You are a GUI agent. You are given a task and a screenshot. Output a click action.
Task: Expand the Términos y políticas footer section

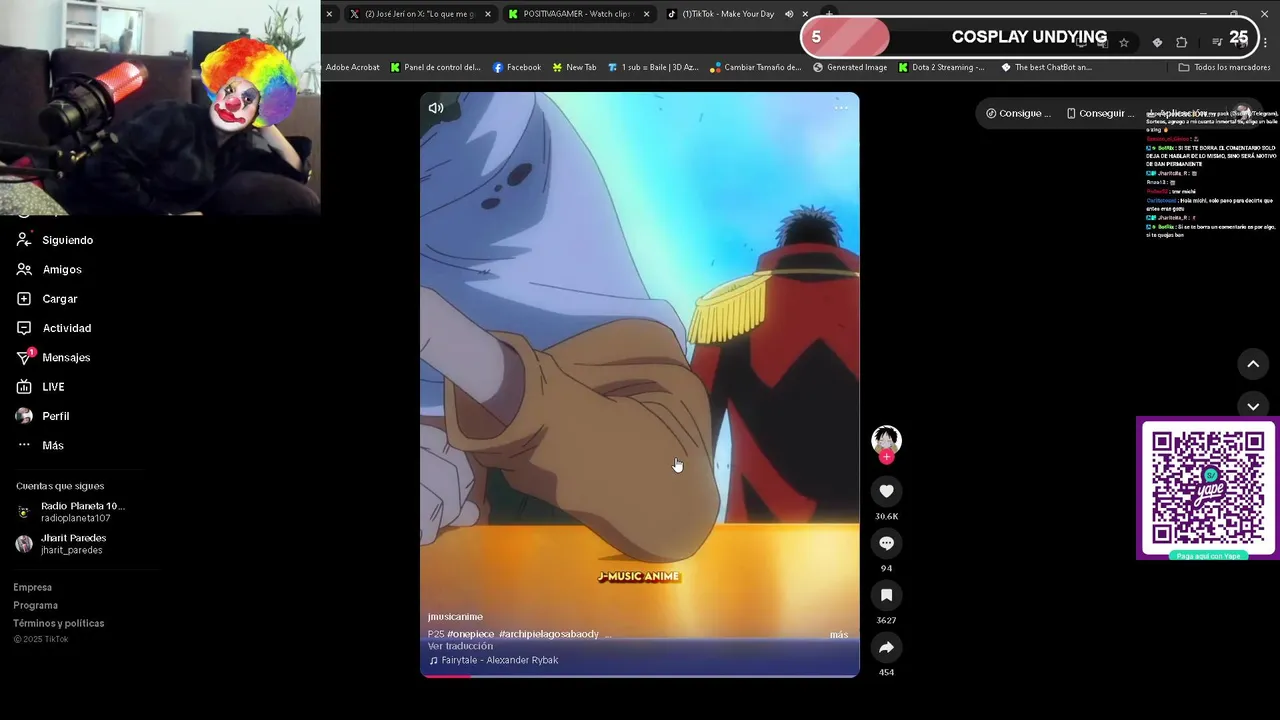tap(58, 623)
